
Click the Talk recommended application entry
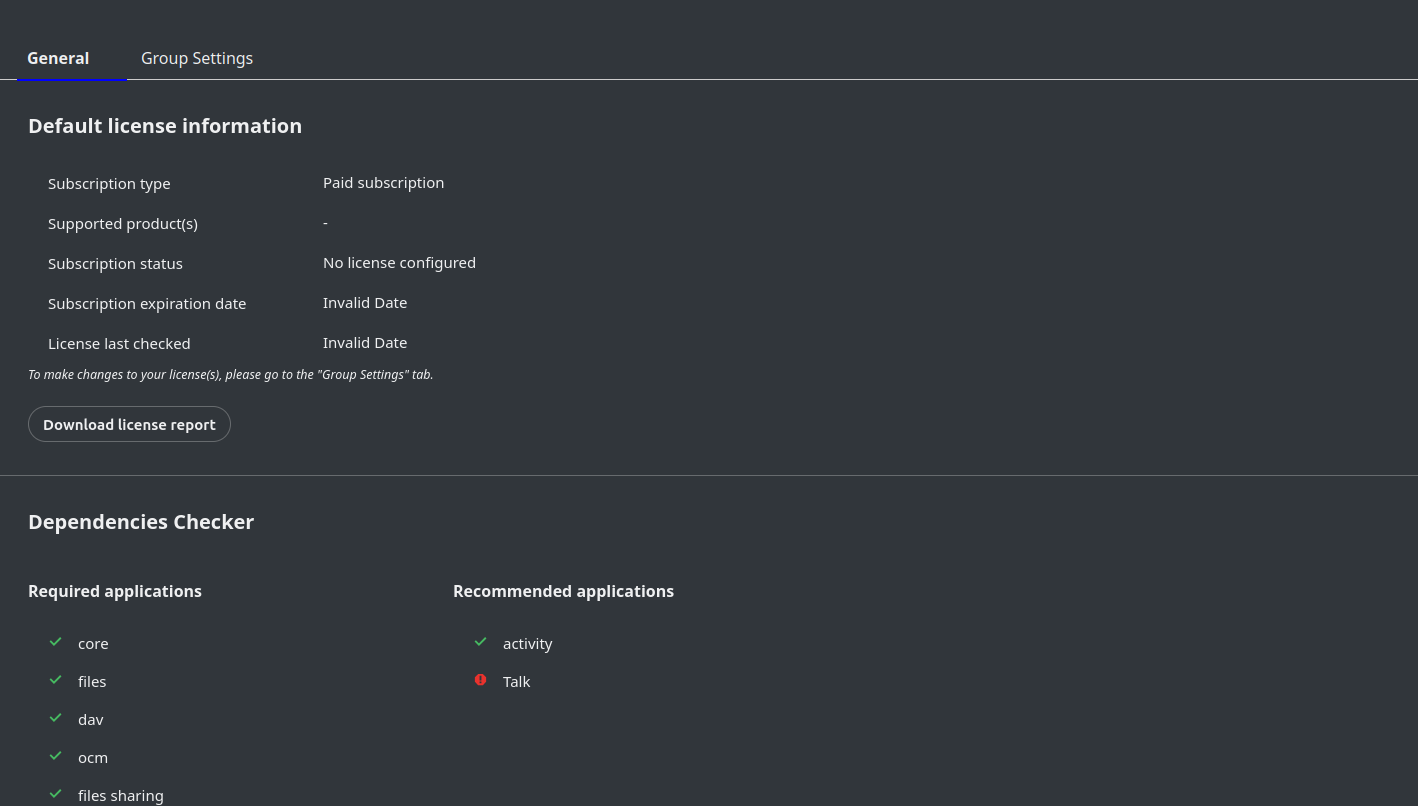tap(516, 682)
